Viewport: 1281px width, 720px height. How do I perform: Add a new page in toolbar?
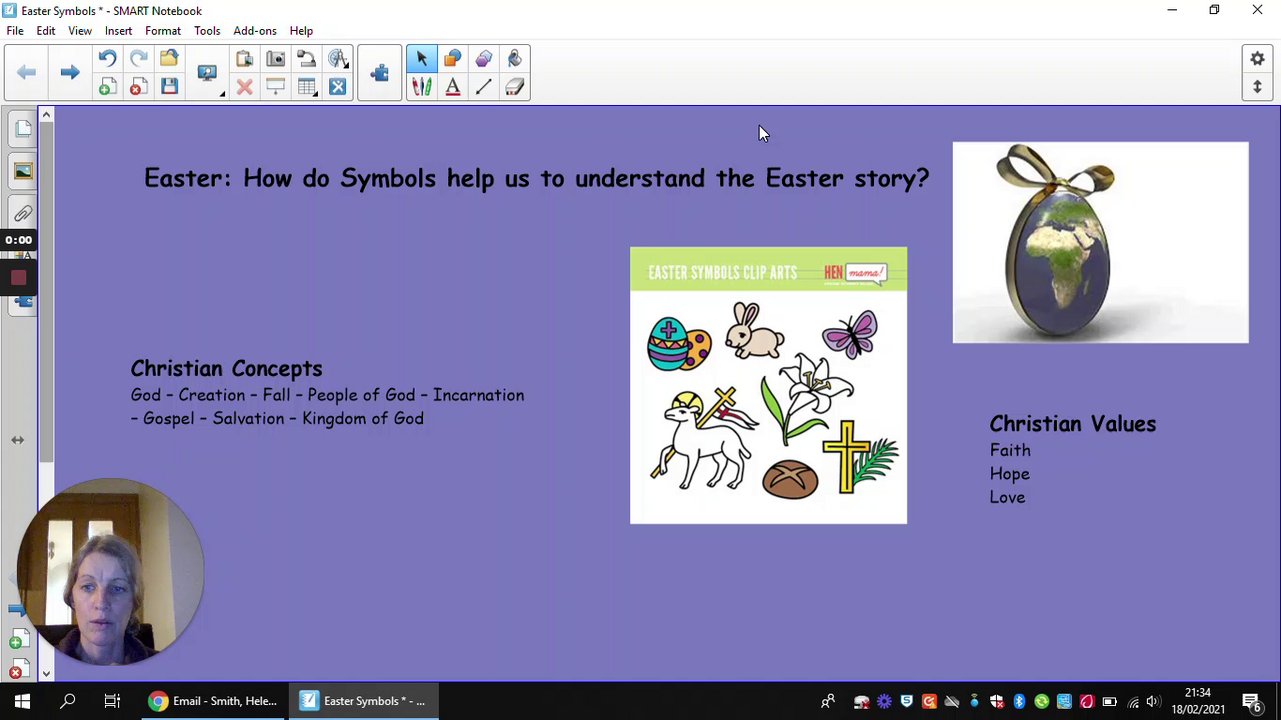coord(107,87)
